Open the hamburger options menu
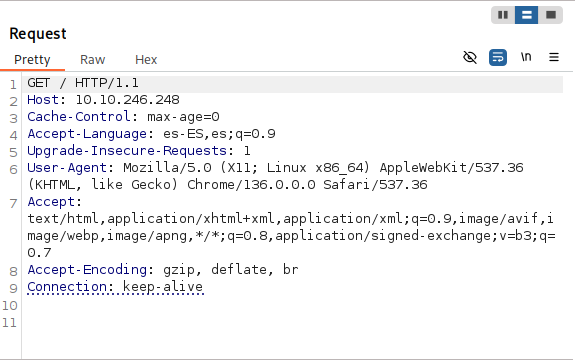Screen dimensions: 575x360 554,57
